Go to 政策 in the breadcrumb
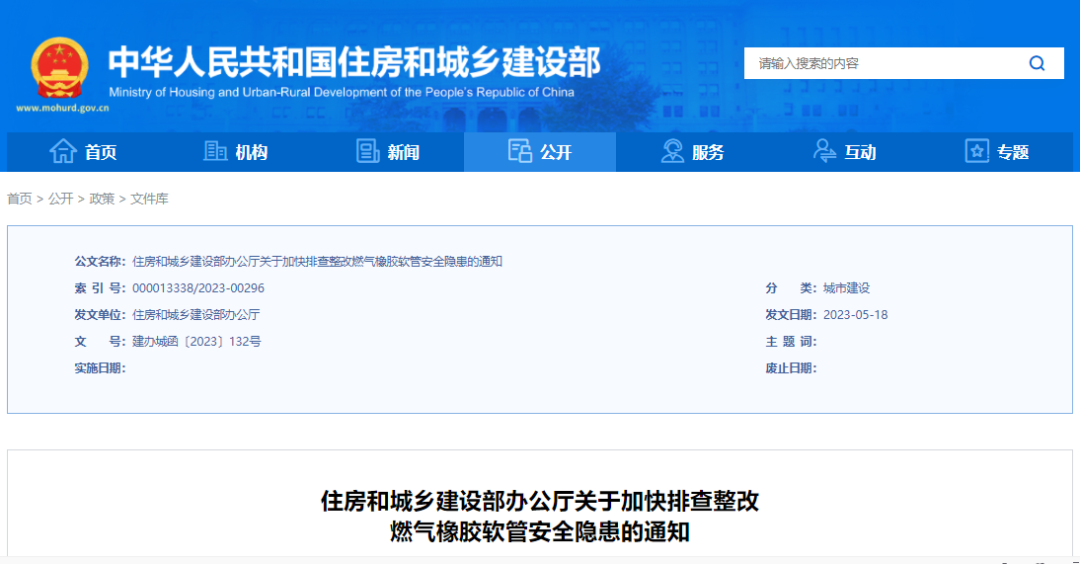The image size is (1080, 564). (102, 199)
